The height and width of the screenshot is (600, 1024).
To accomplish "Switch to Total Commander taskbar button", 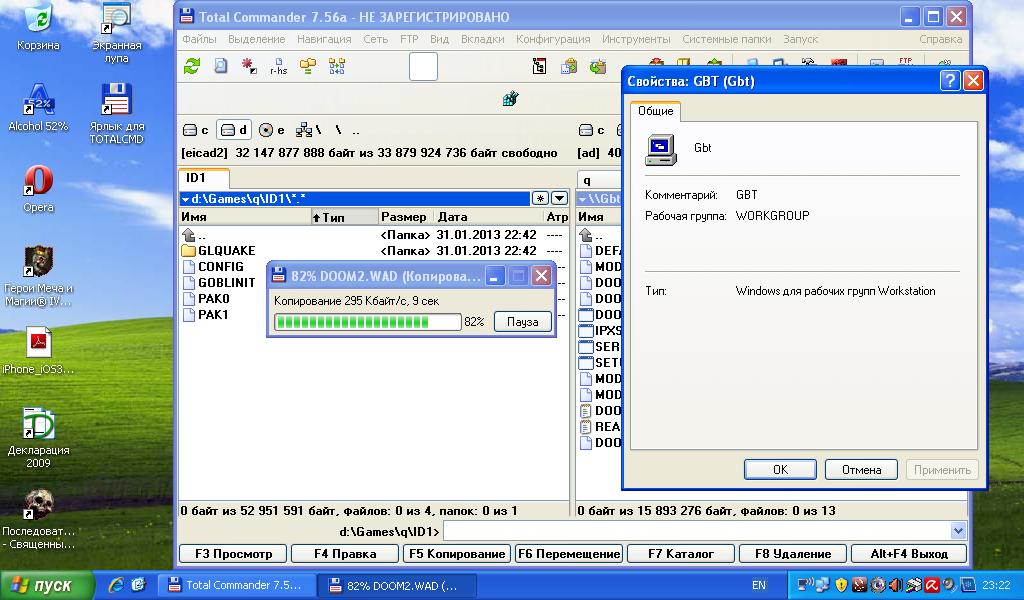I will (x=238, y=585).
